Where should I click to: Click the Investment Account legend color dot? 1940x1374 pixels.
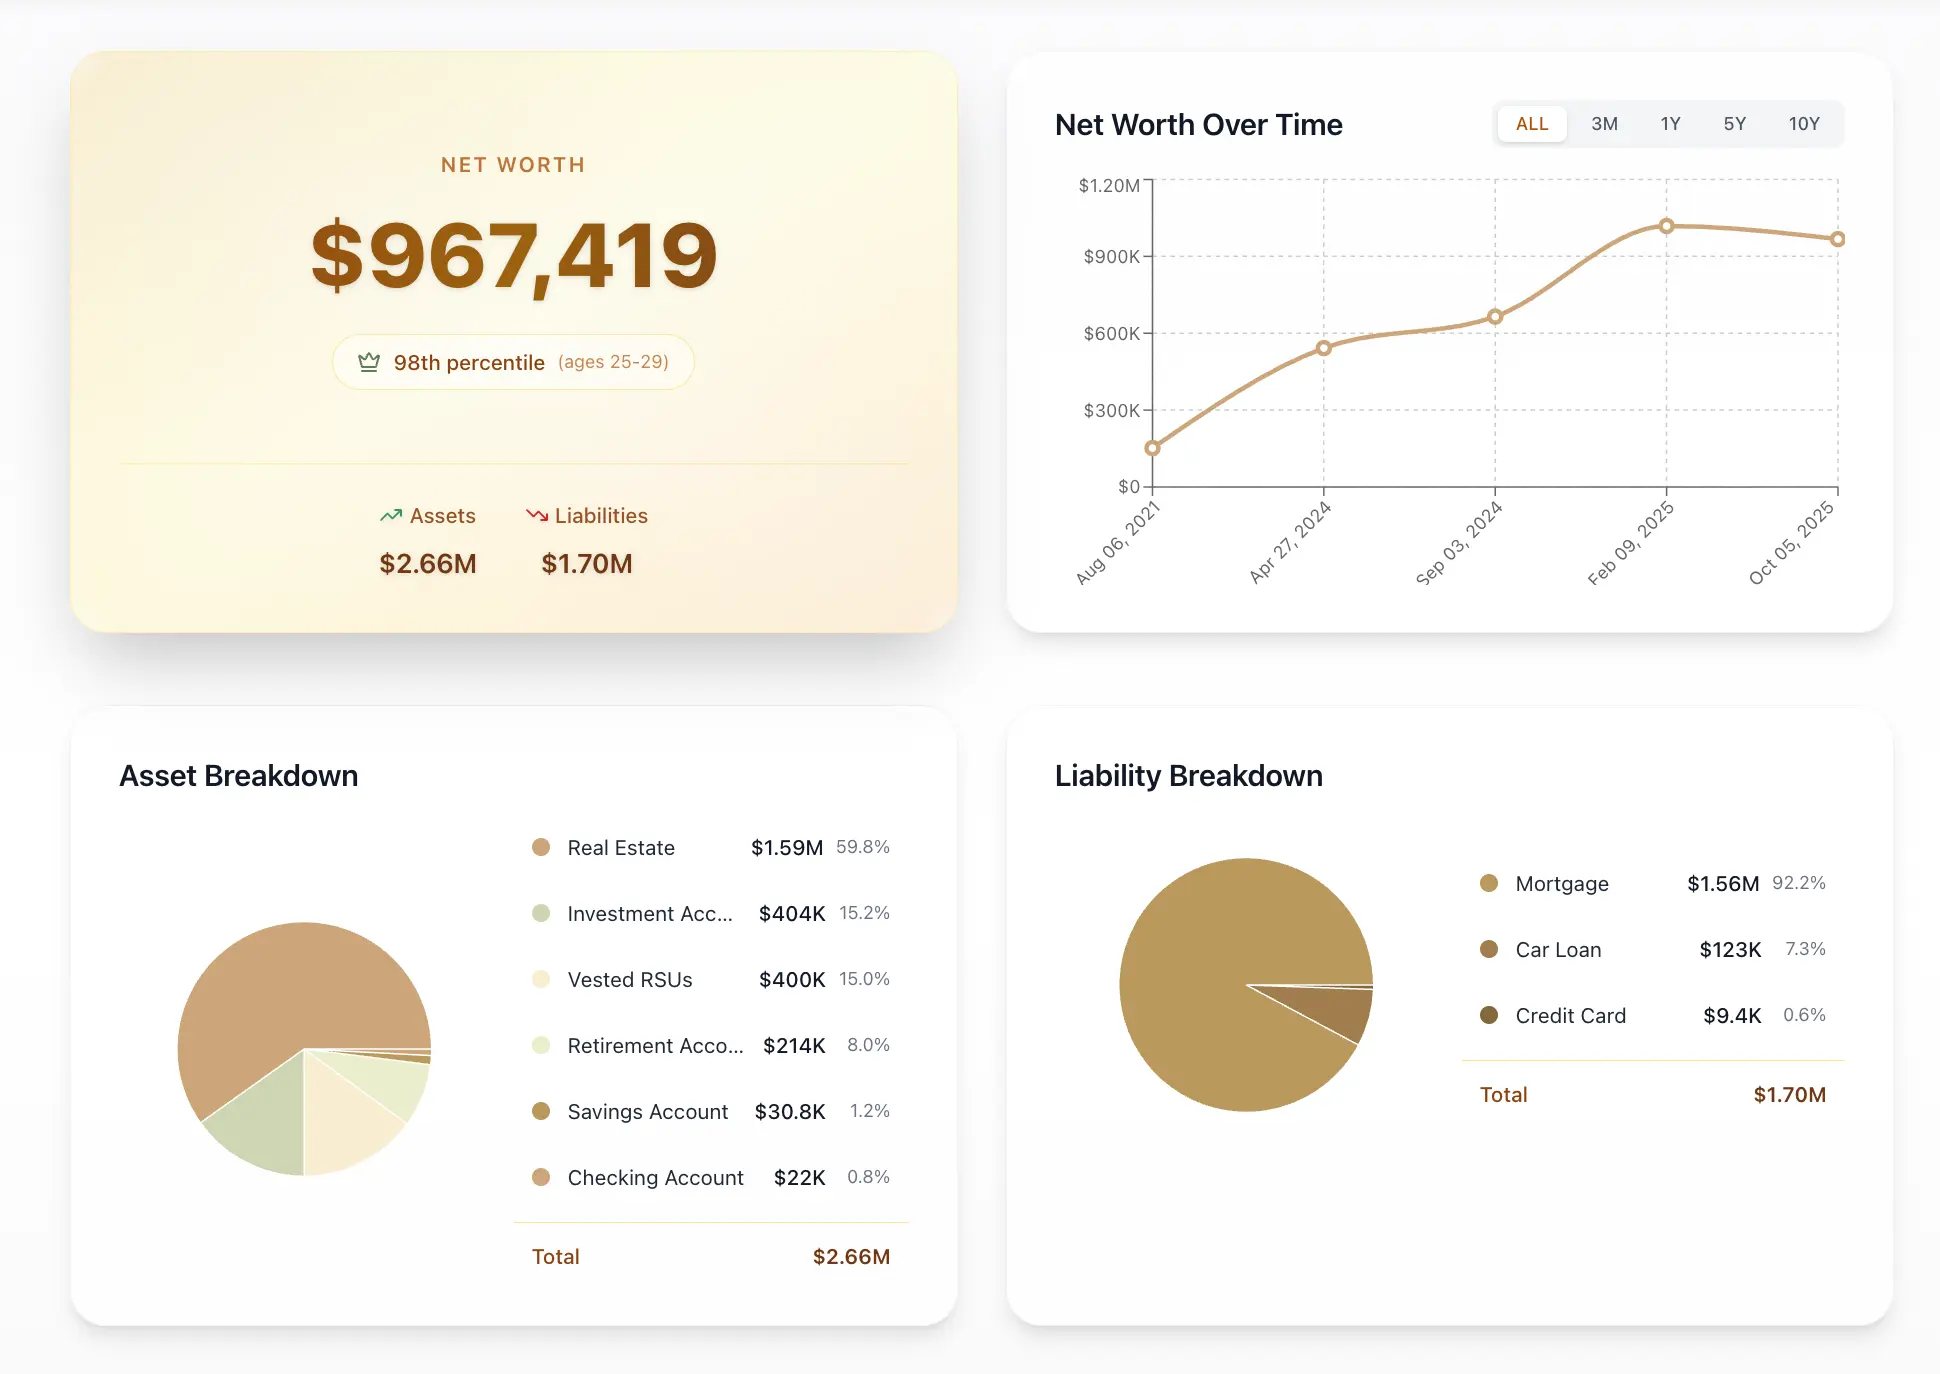click(541, 913)
